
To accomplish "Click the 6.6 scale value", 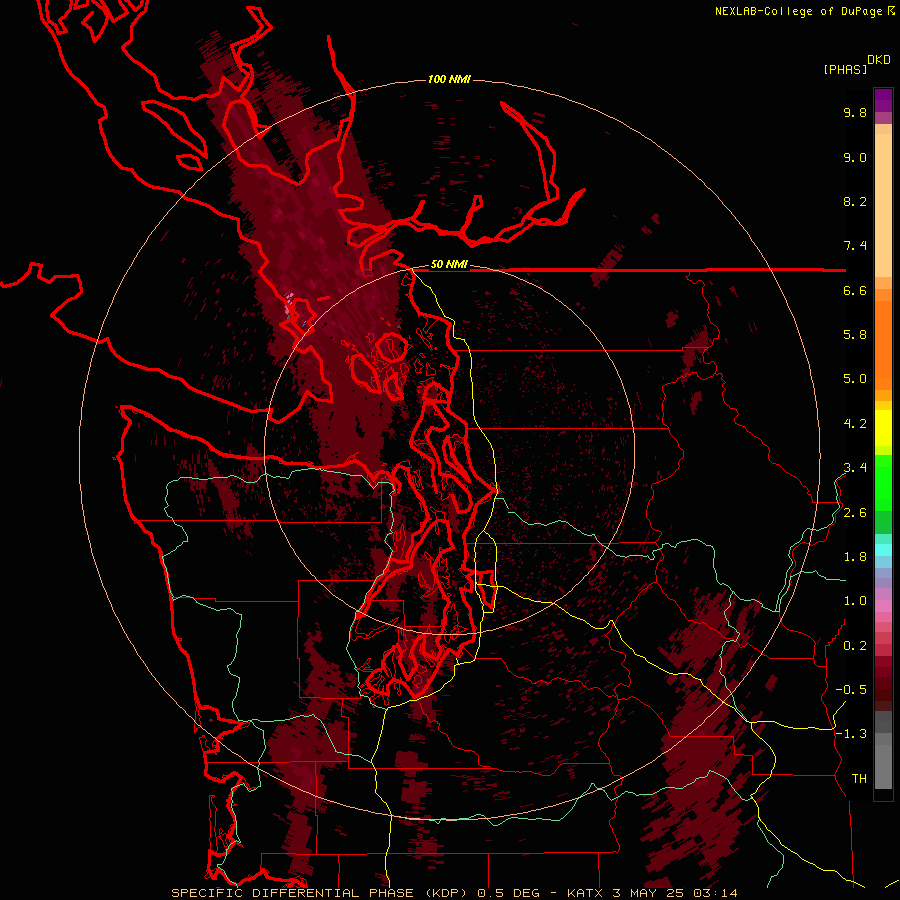I will 855,290.
